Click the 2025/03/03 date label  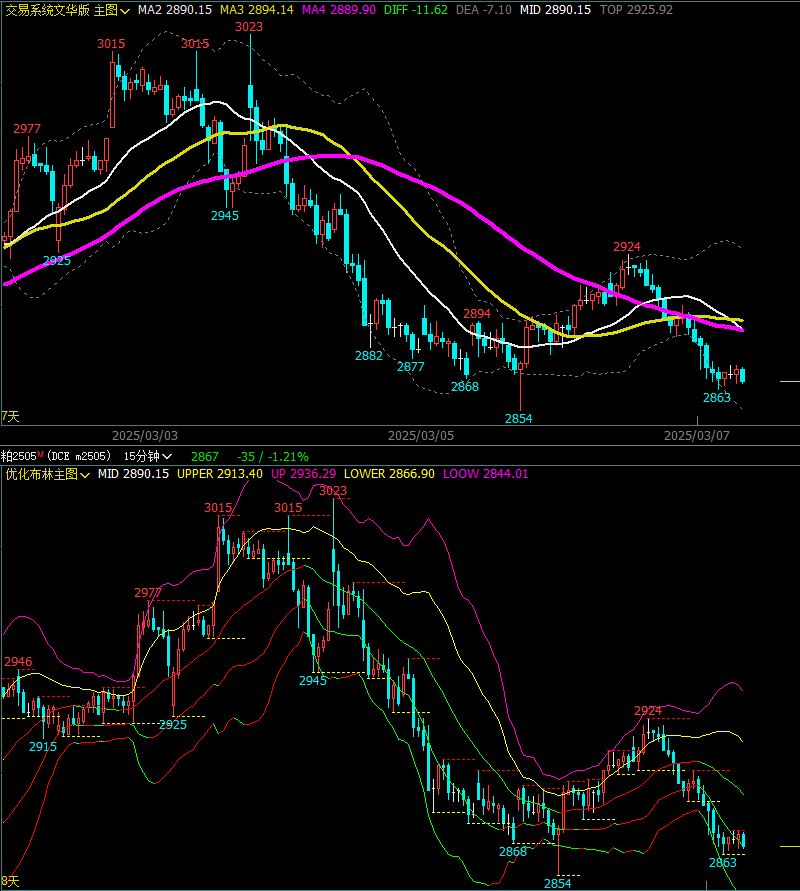click(145, 436)
